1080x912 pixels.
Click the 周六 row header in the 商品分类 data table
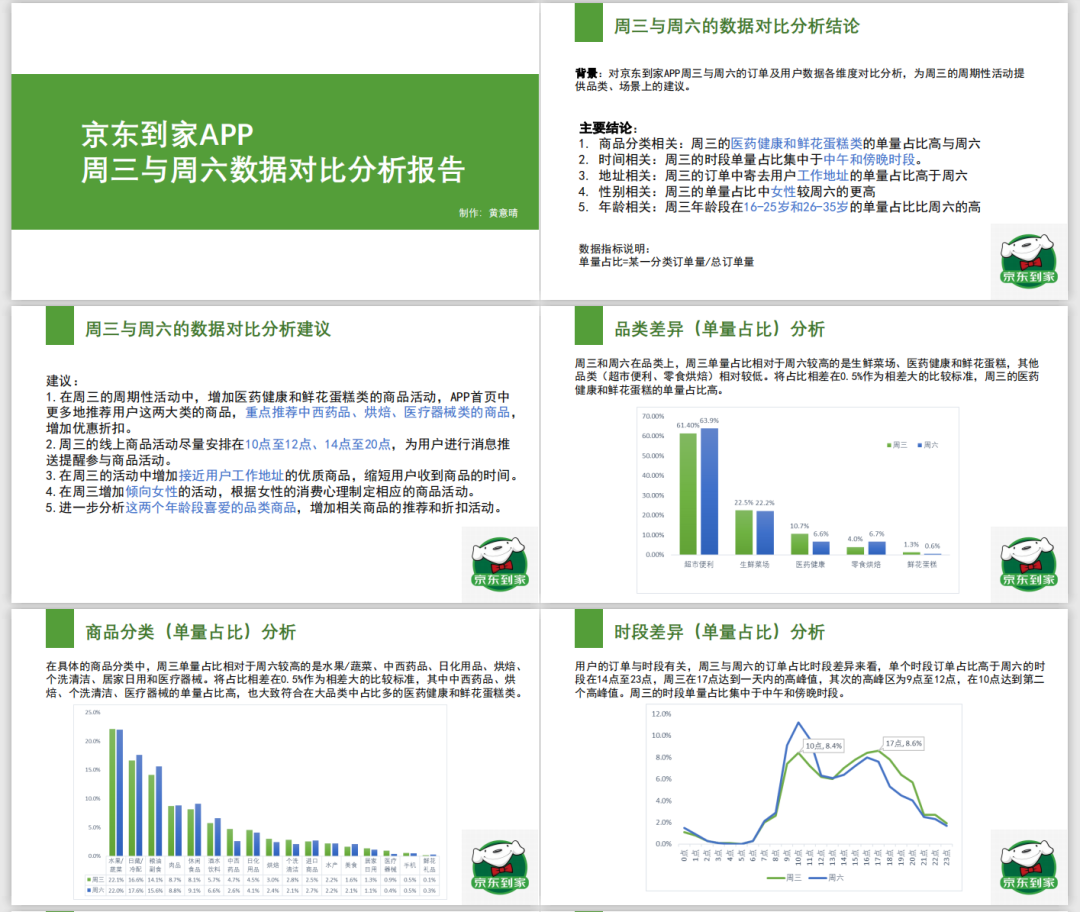coord(95,890)
